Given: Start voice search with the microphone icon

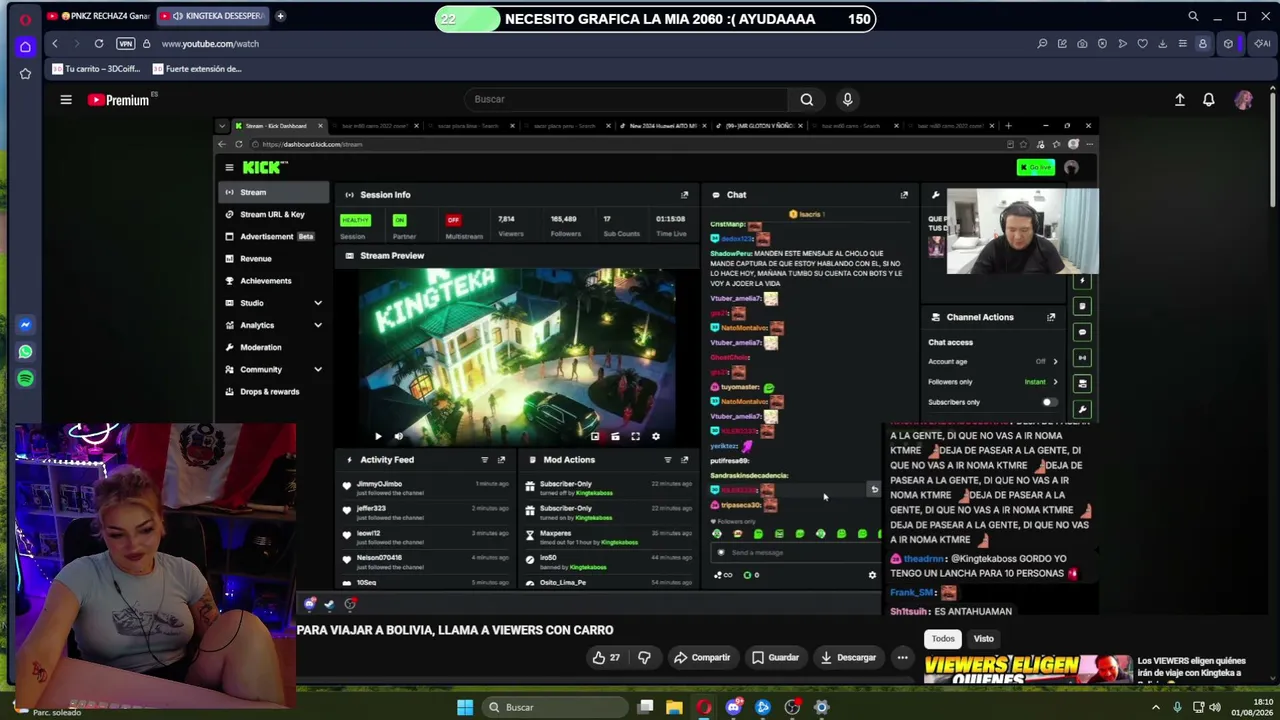Looking at the screenshot, I should (847, 99).
